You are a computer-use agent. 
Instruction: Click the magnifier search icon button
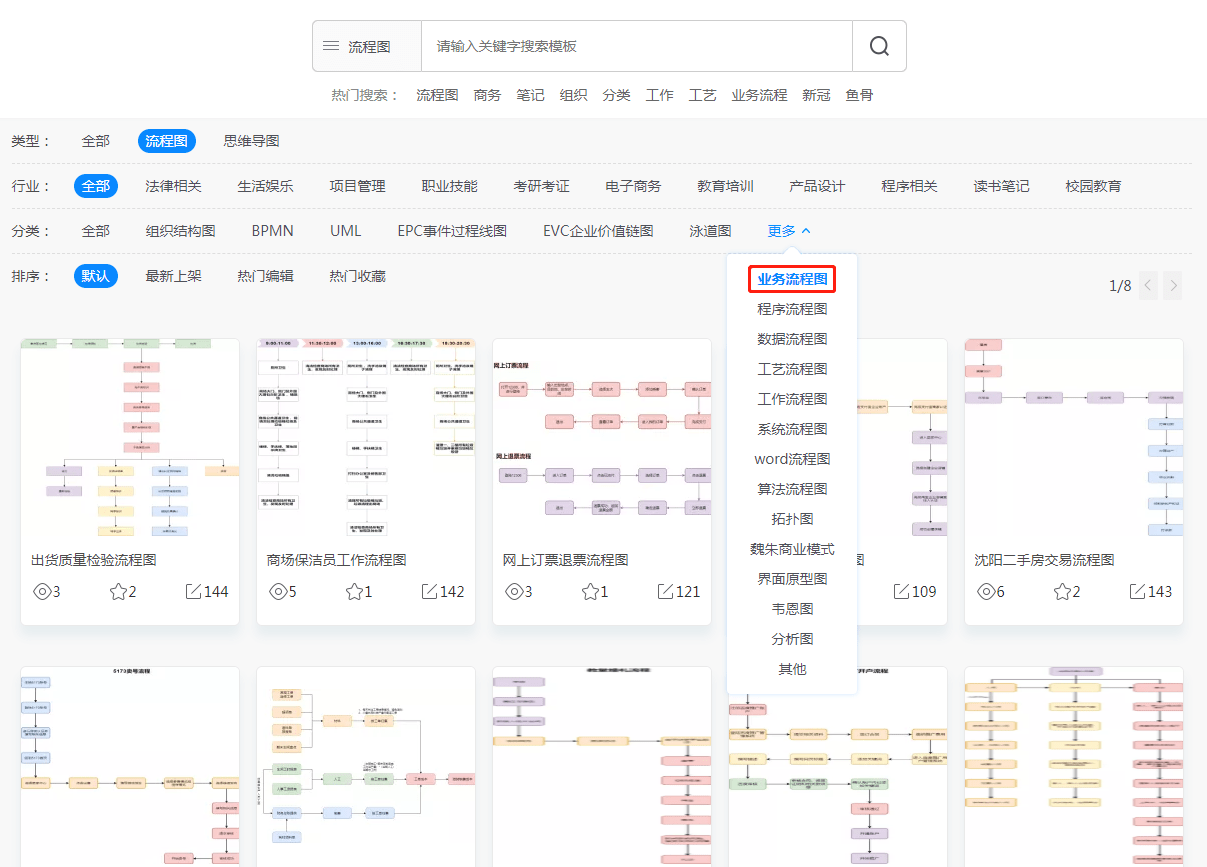tap(879, 46)
